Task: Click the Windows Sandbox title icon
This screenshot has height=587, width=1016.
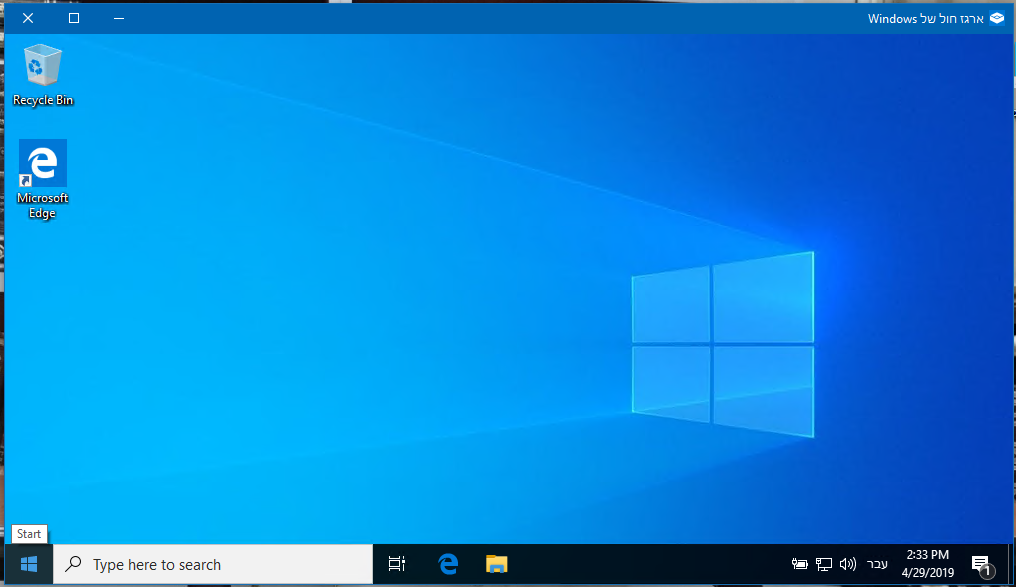Action: tap(997, 18)
